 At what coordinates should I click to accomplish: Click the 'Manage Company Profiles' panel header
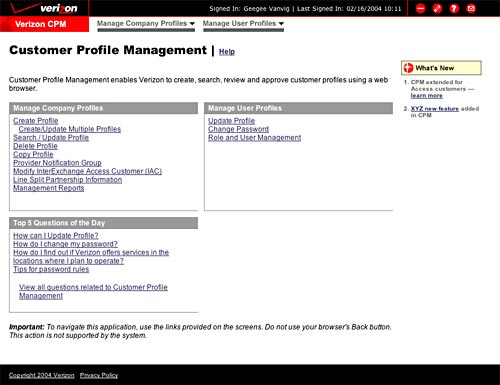pyautogui.click(x=103, y=108)
